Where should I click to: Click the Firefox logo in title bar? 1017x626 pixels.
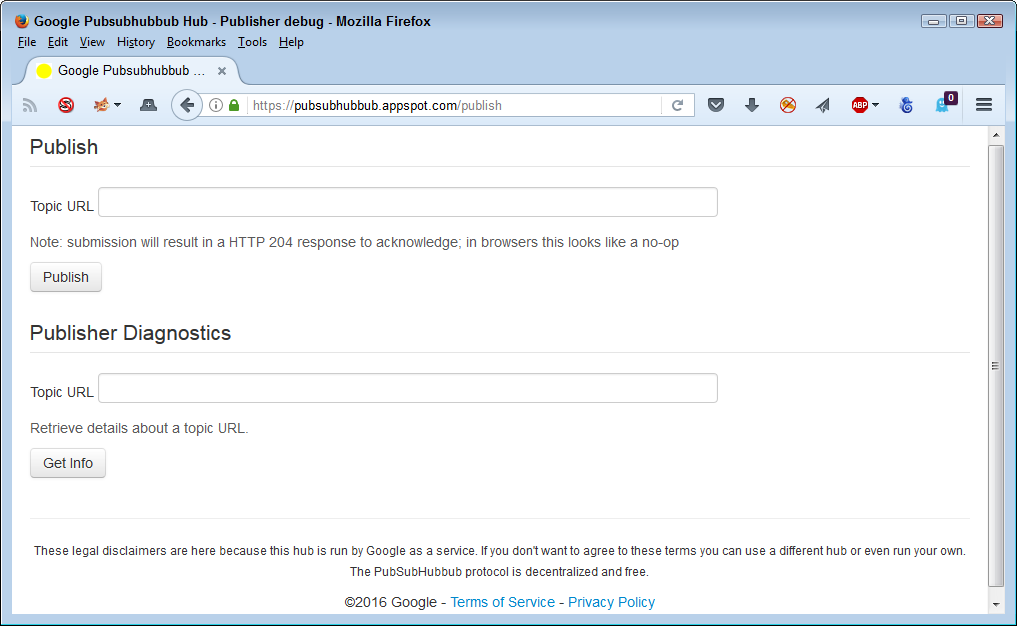click(21, 21)
